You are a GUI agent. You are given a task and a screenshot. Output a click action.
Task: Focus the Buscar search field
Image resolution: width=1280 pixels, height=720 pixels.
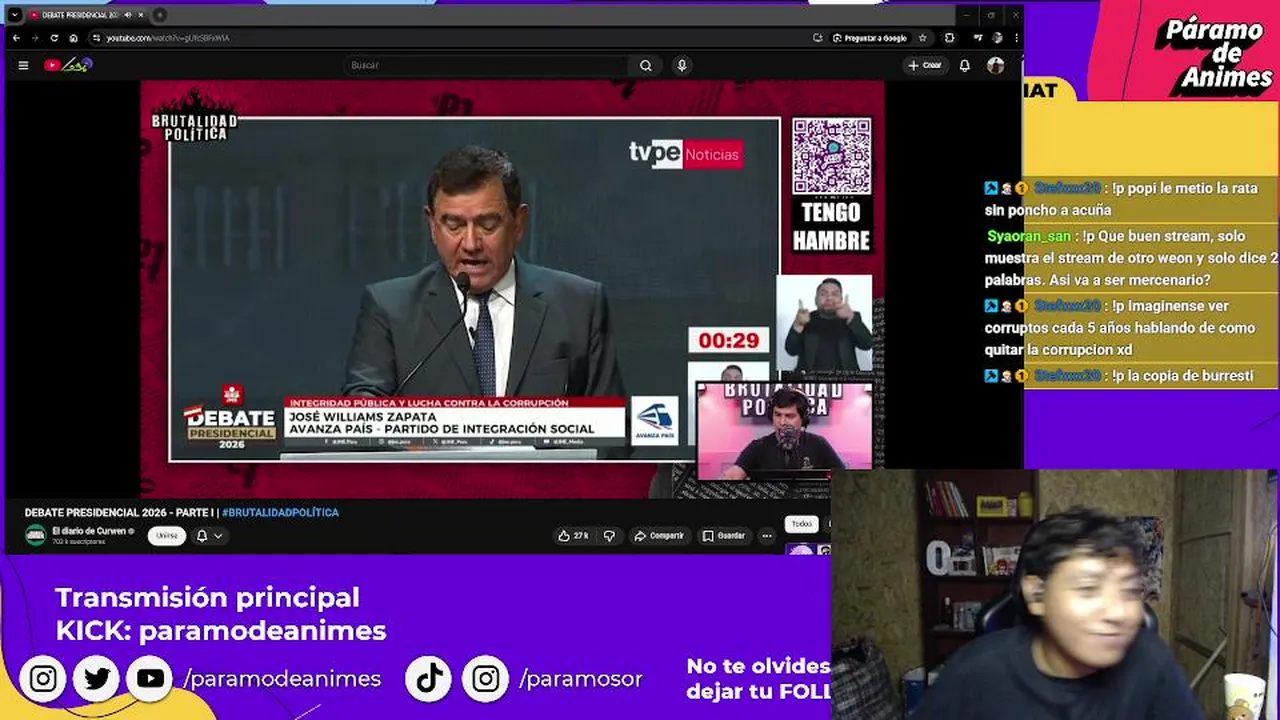pos(487,65)
